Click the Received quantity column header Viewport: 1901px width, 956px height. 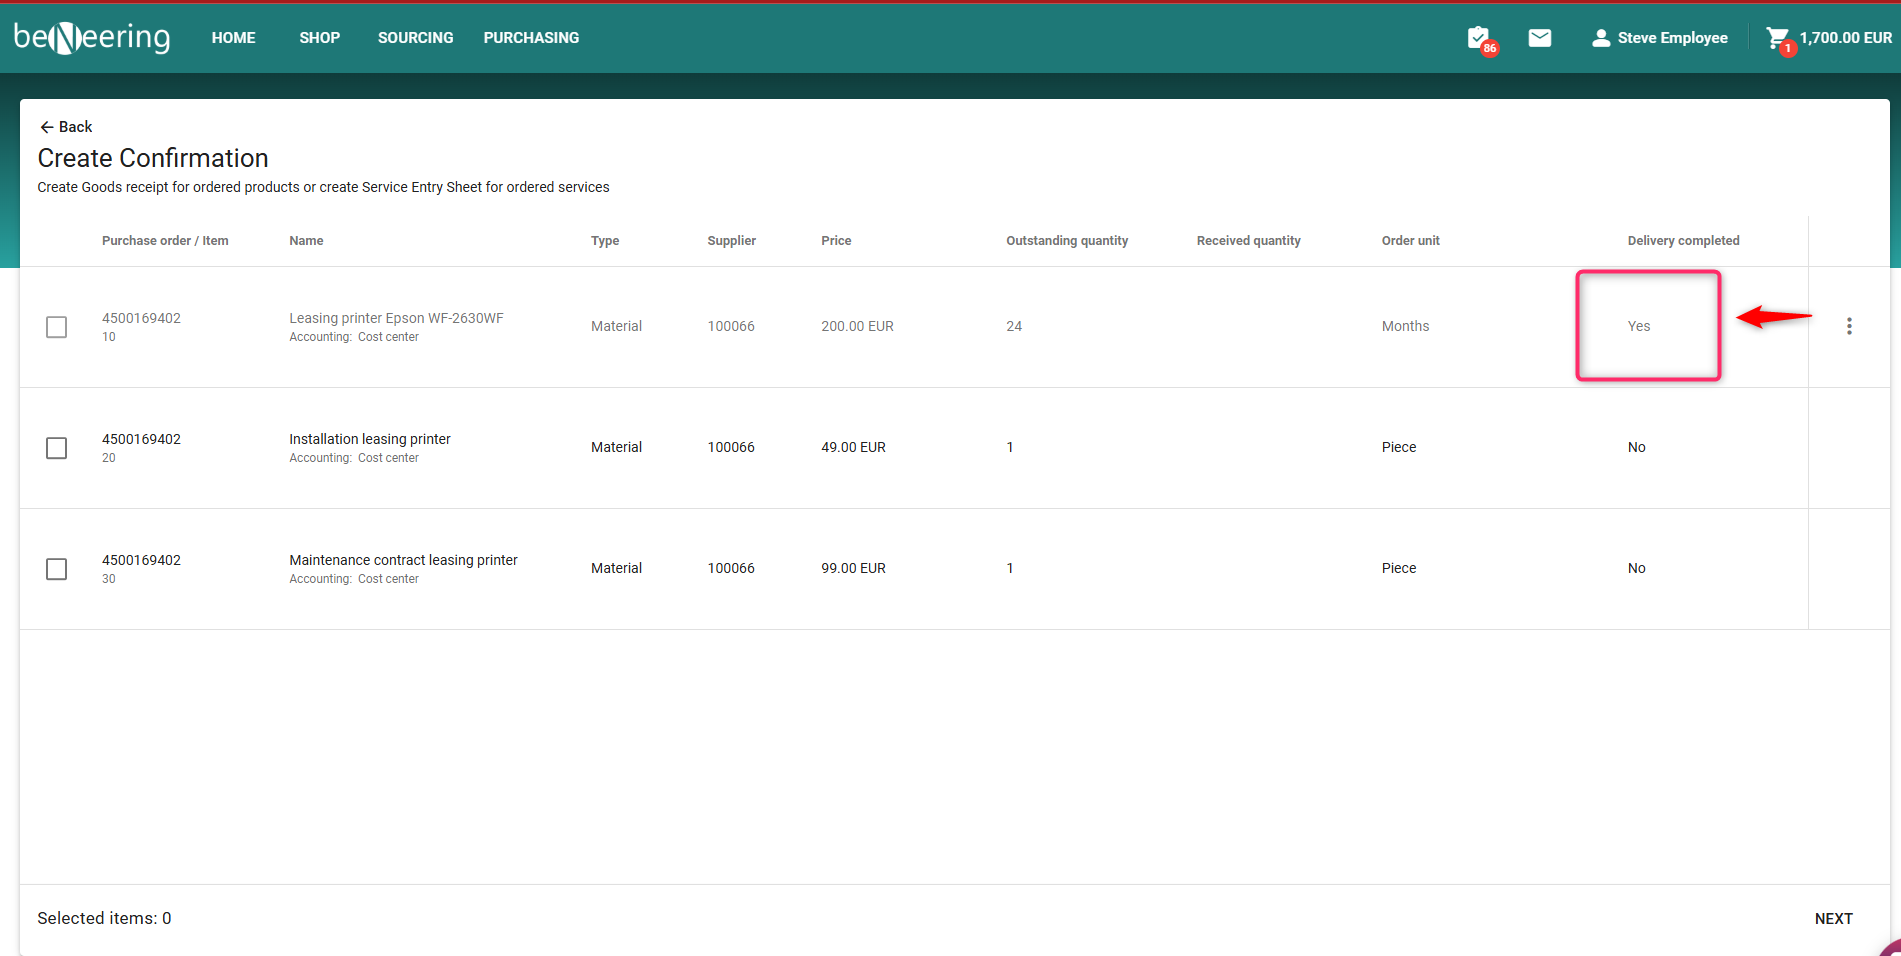click(x=1248, y=241)
